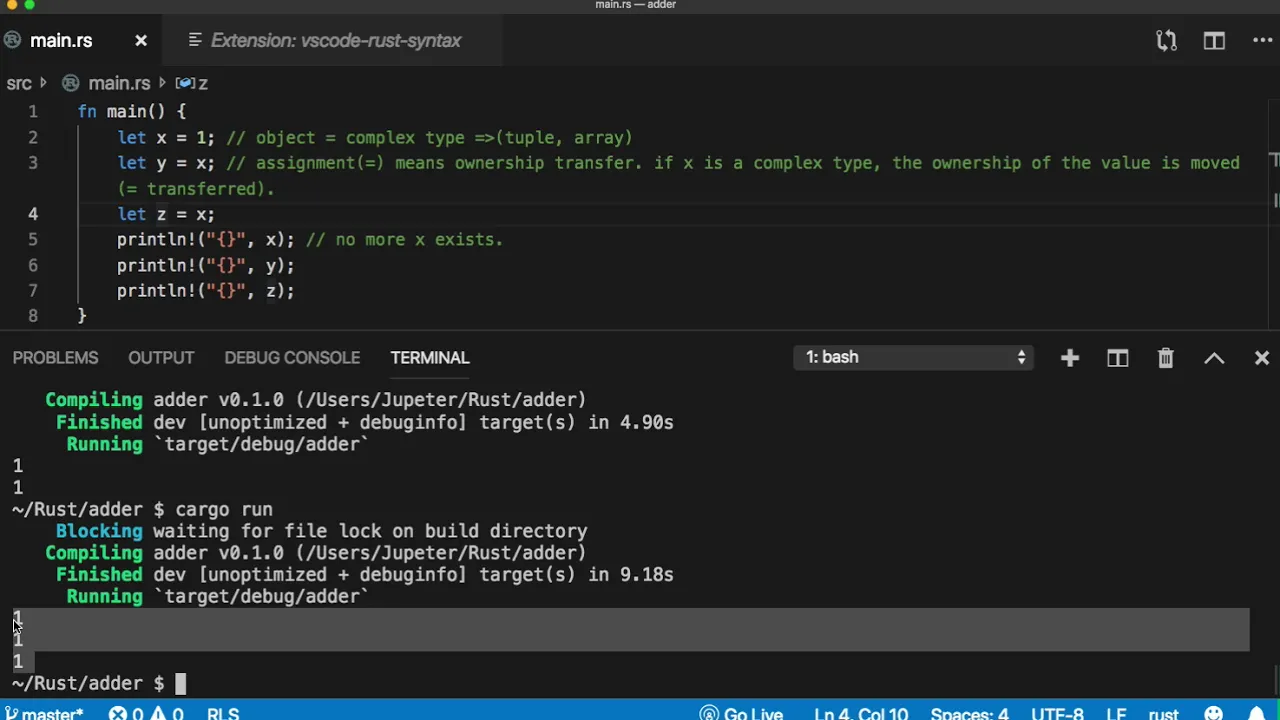Click the Ln 4, Col 10 indicator
Image resolution: width=1280 pixels, height=720 pixels.
861,712
